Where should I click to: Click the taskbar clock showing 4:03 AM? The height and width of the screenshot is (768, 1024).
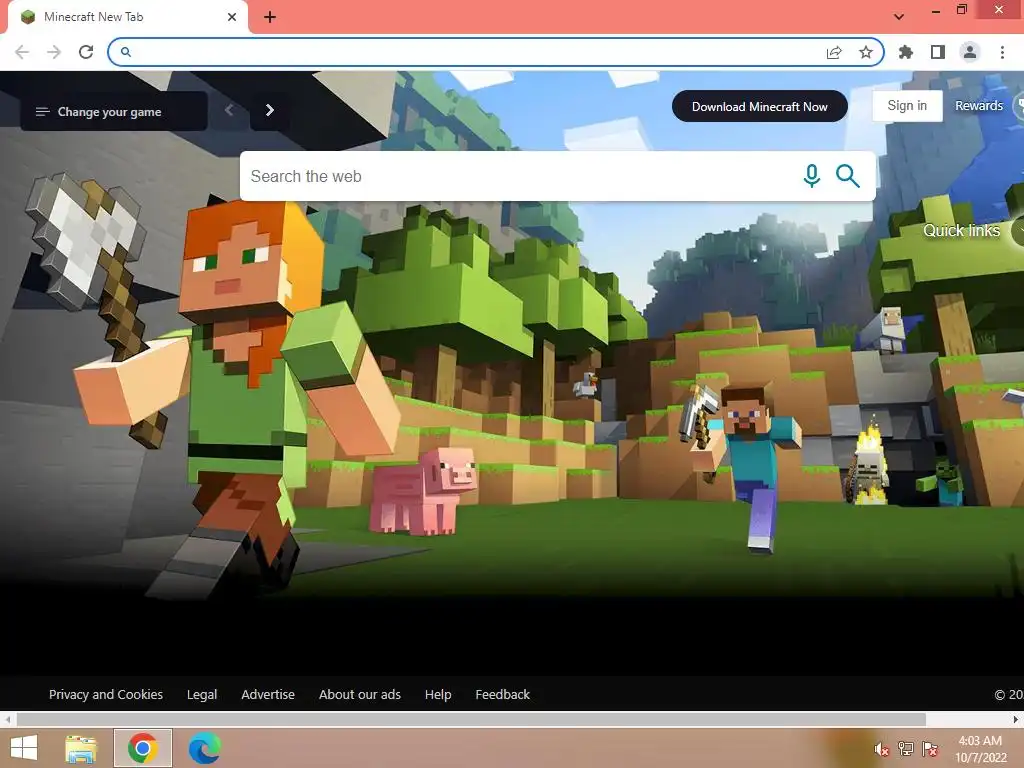(981, 749)
